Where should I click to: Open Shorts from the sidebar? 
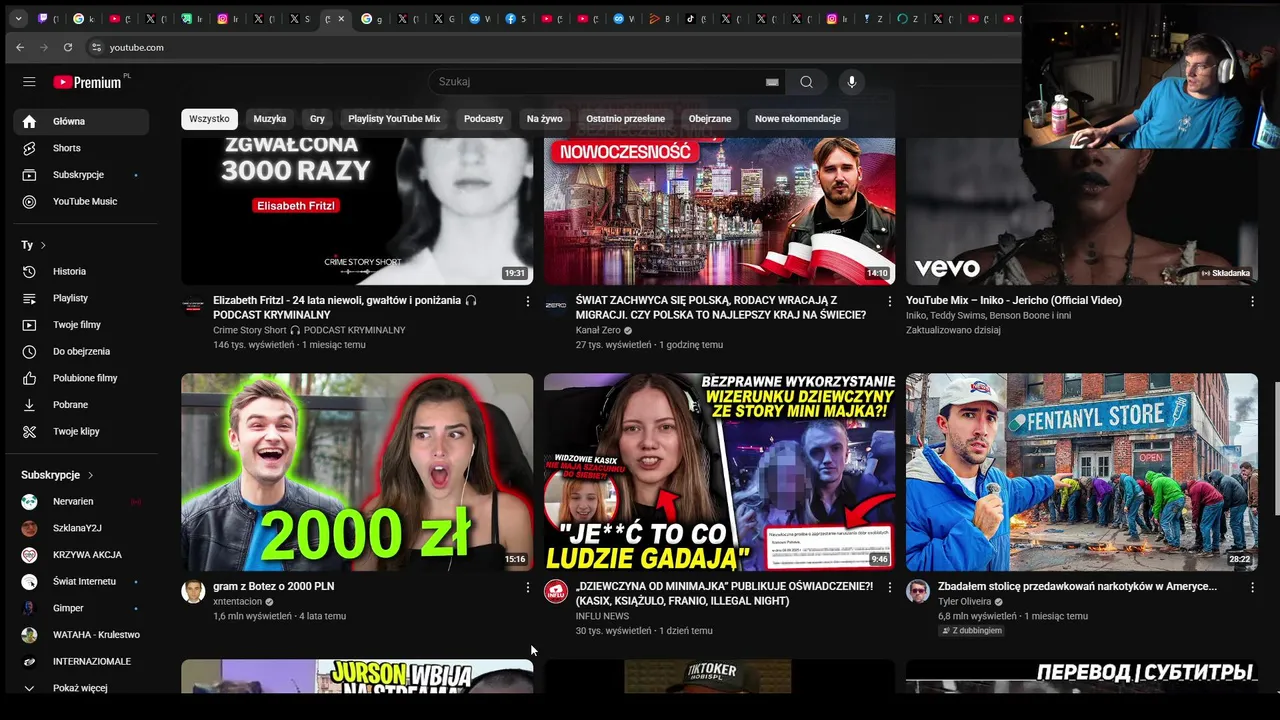(x=81, y=148)
